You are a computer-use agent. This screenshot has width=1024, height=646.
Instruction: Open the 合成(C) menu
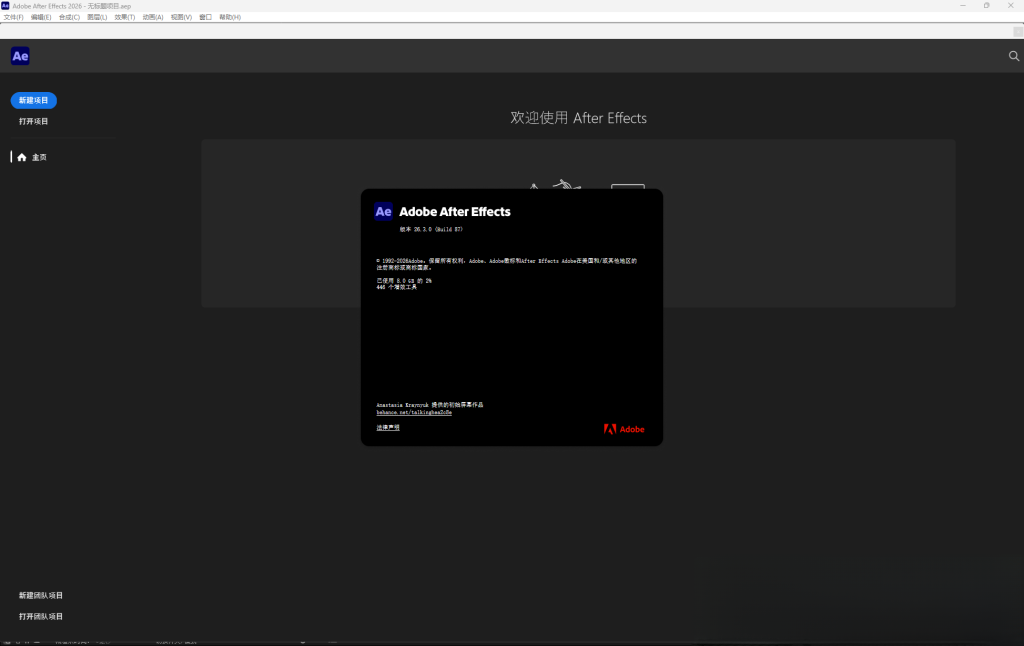pyautogui.click(x=69, y=17)
